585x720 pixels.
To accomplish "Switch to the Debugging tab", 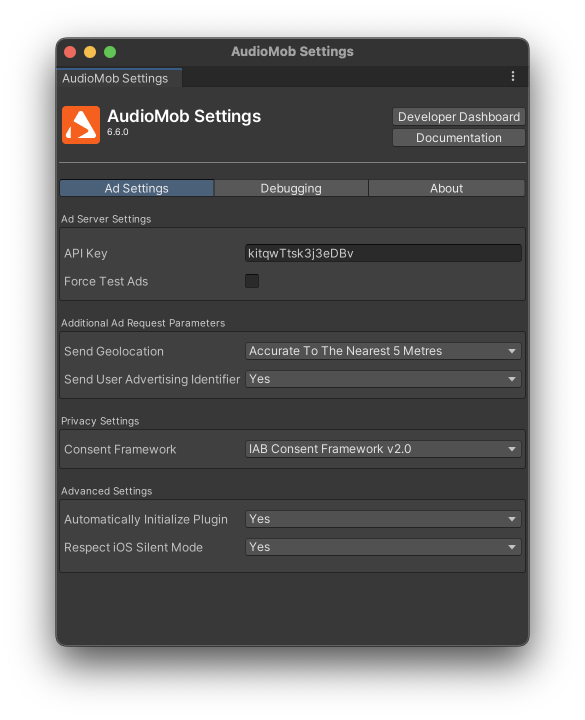I will click(x=291, y=188).
